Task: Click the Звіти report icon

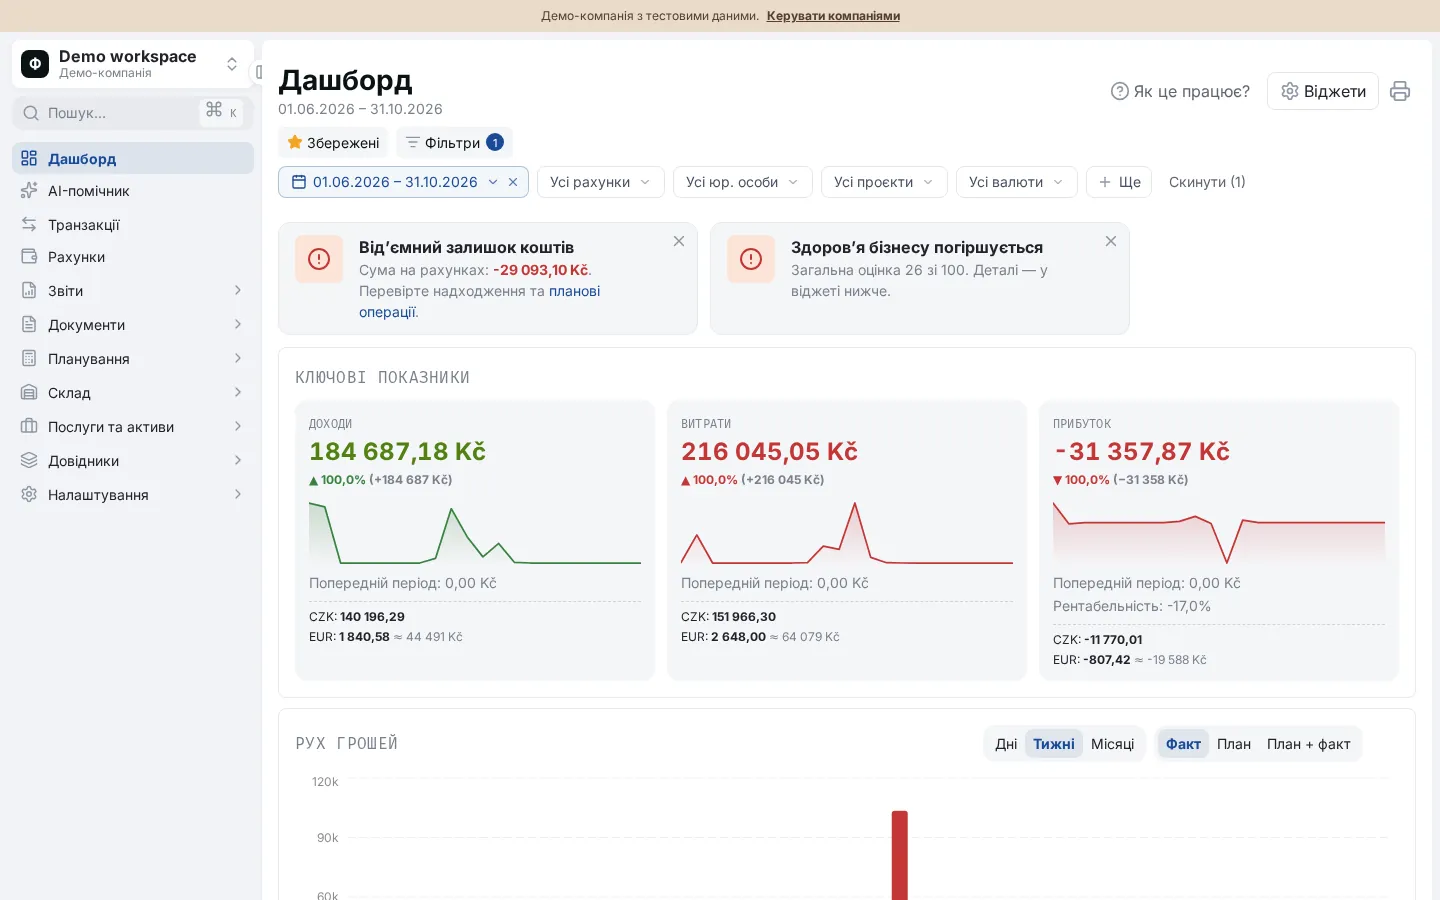Action: coord(29,290)
